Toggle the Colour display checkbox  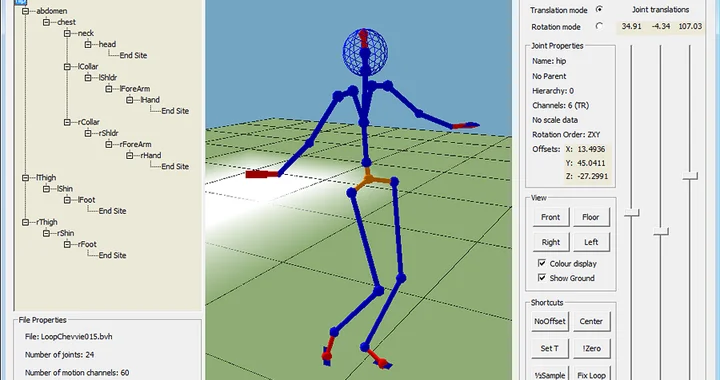542,263
